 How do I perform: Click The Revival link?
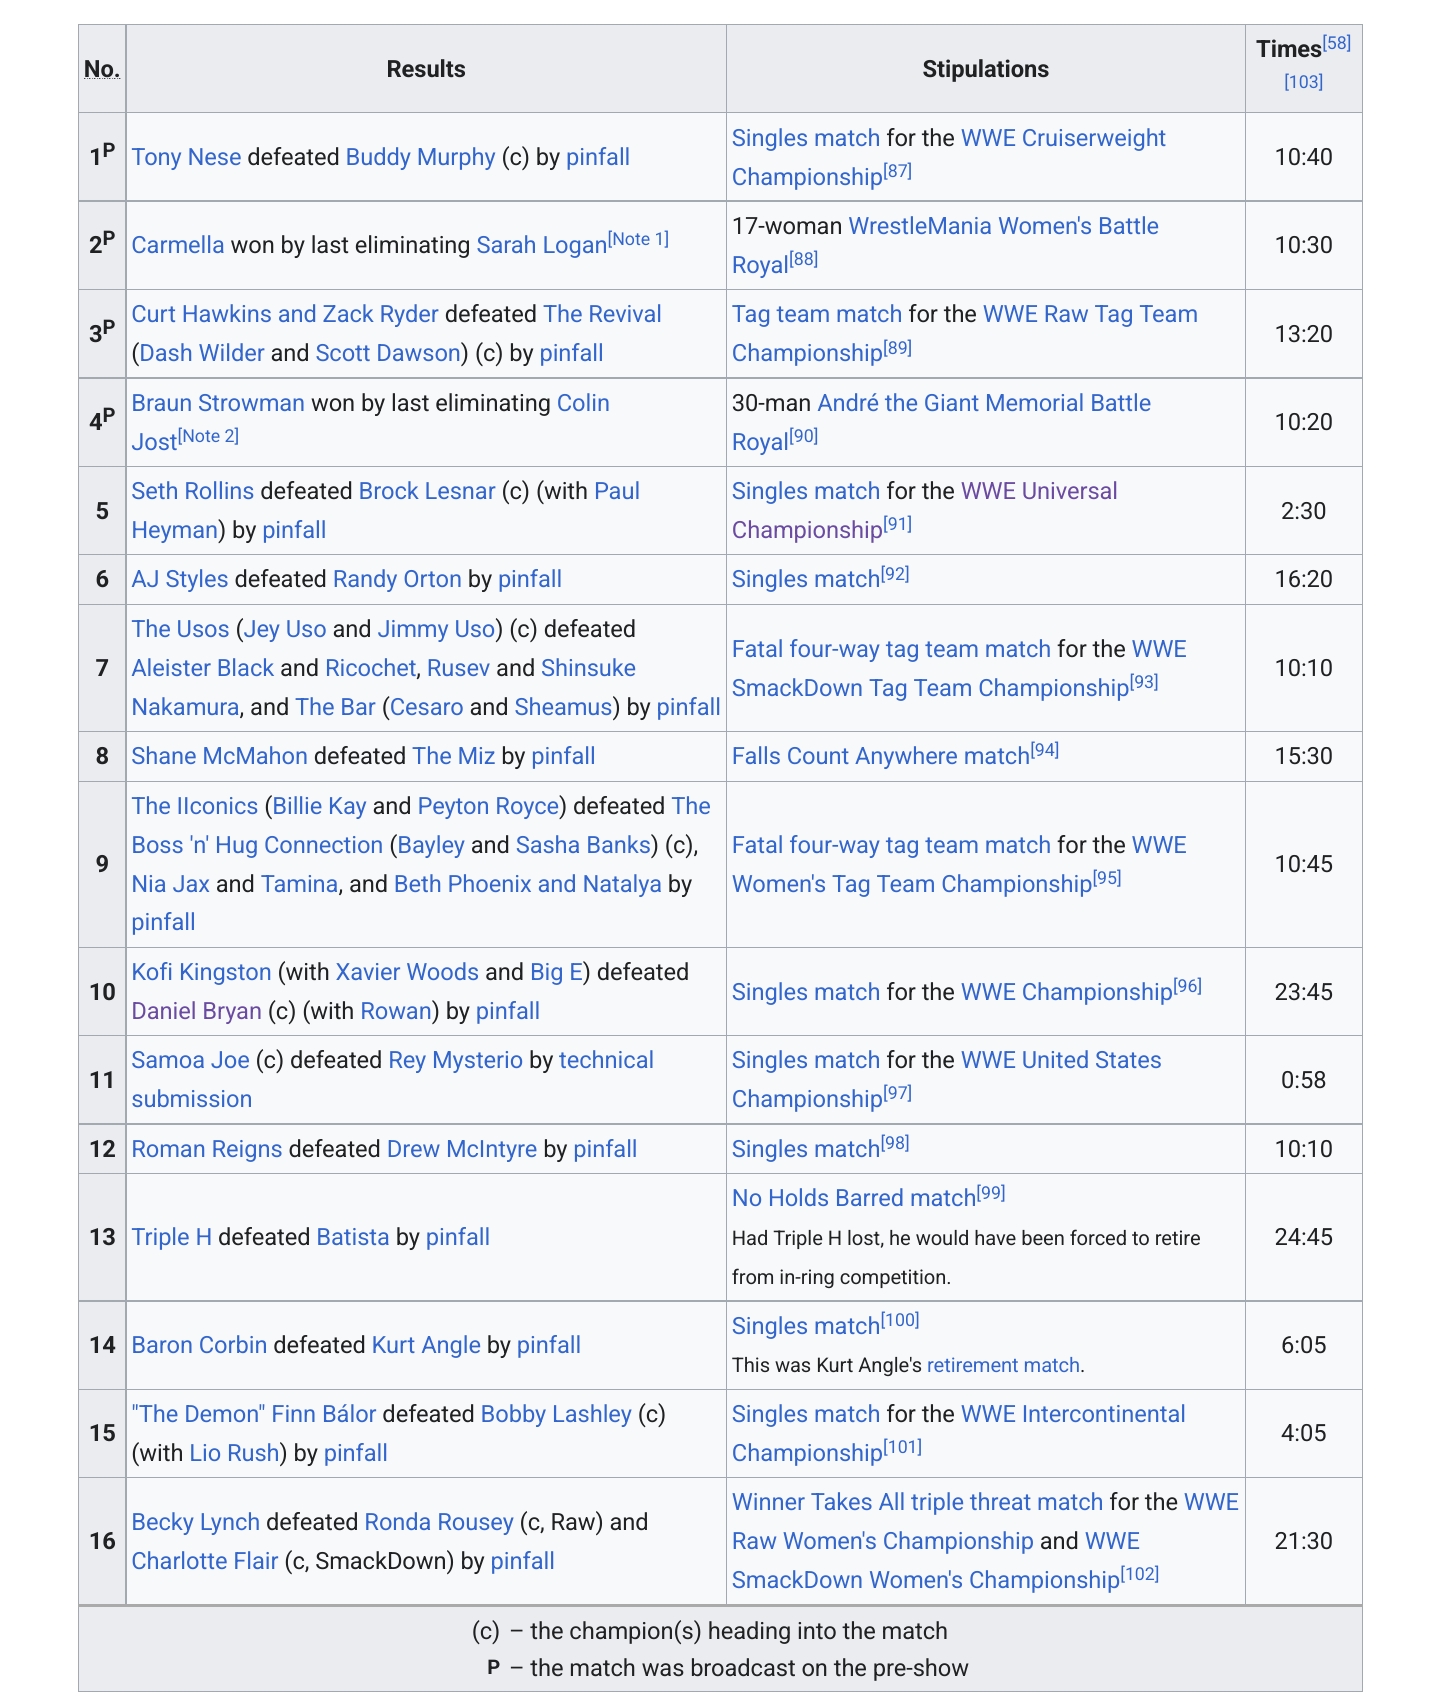pos(602,314)
